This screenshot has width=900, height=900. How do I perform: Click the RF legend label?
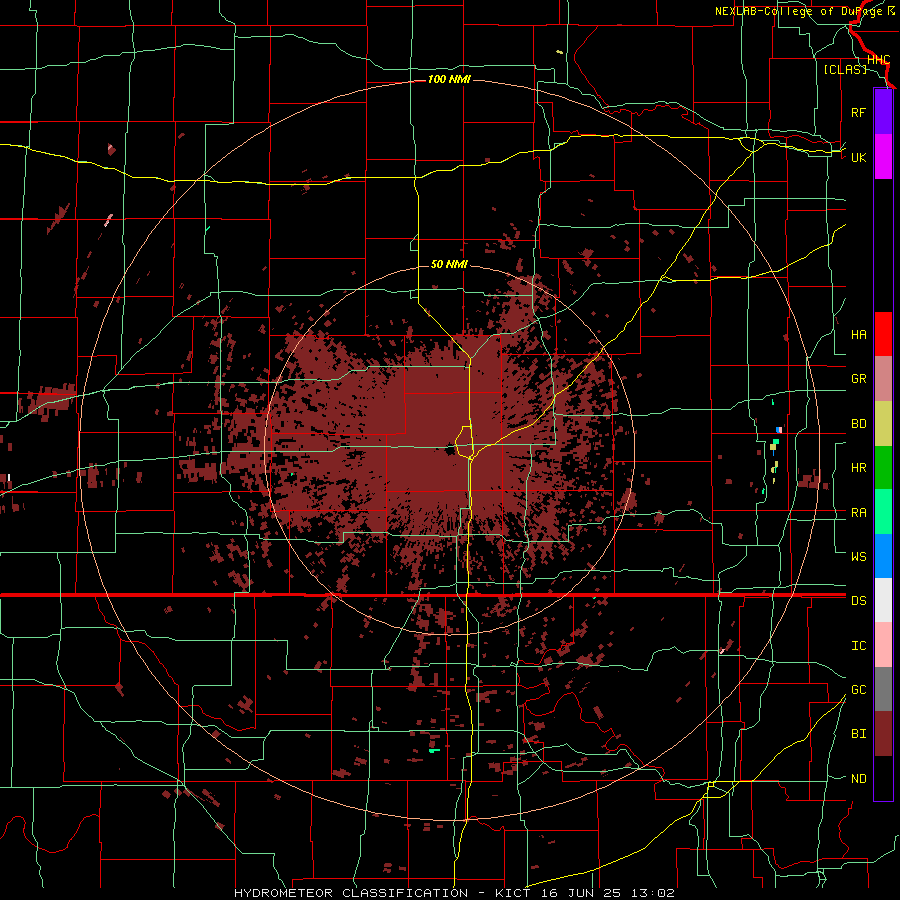(858, 112)
